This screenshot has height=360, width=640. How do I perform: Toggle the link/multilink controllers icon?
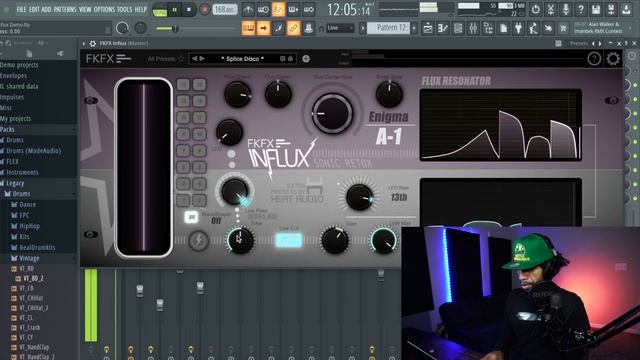click(x=293, y=28)
